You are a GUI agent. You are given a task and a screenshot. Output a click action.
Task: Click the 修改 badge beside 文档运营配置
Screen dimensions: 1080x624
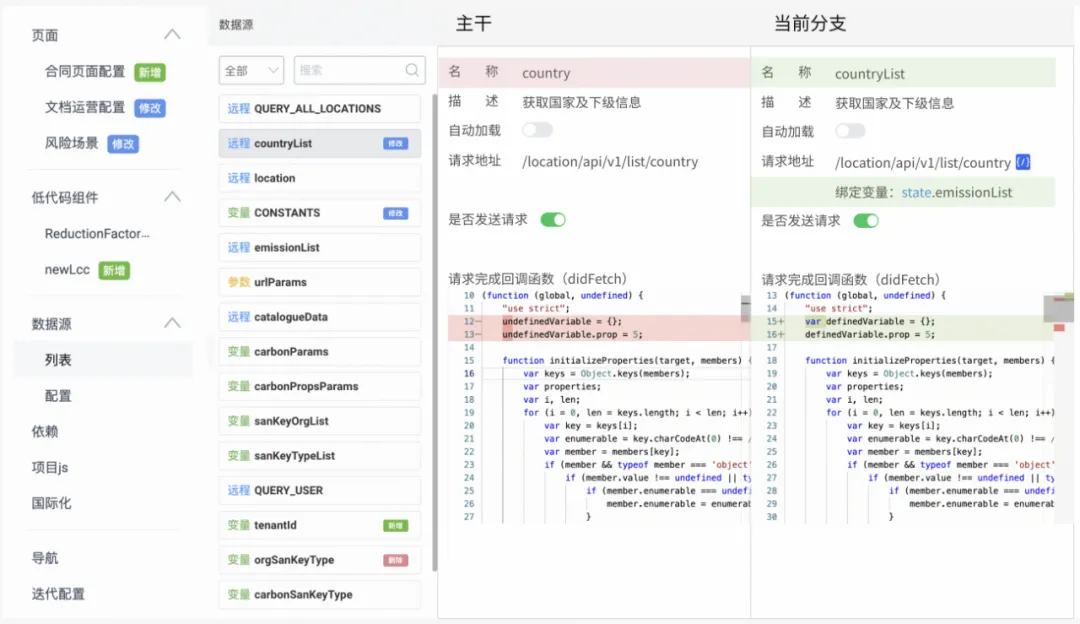150,108
